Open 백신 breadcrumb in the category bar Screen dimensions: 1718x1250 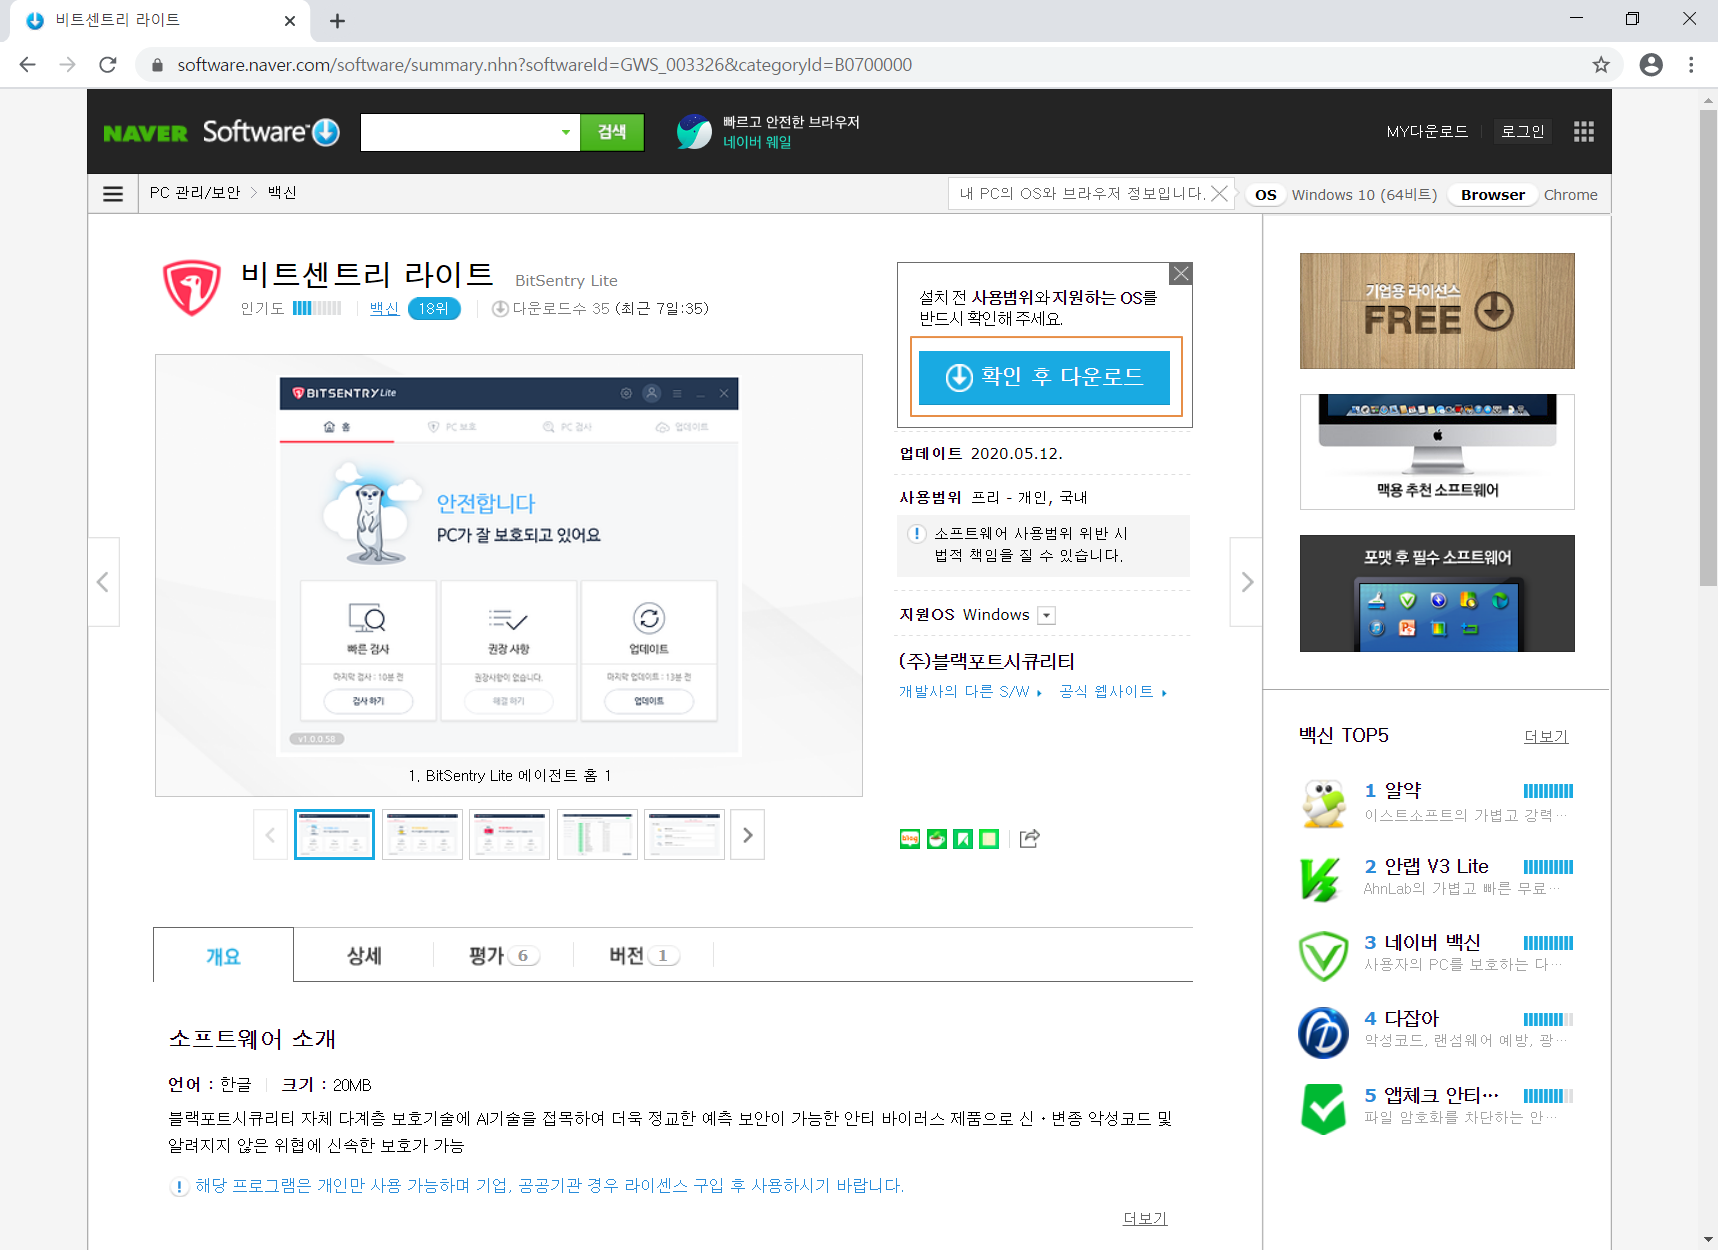(282, 193)
